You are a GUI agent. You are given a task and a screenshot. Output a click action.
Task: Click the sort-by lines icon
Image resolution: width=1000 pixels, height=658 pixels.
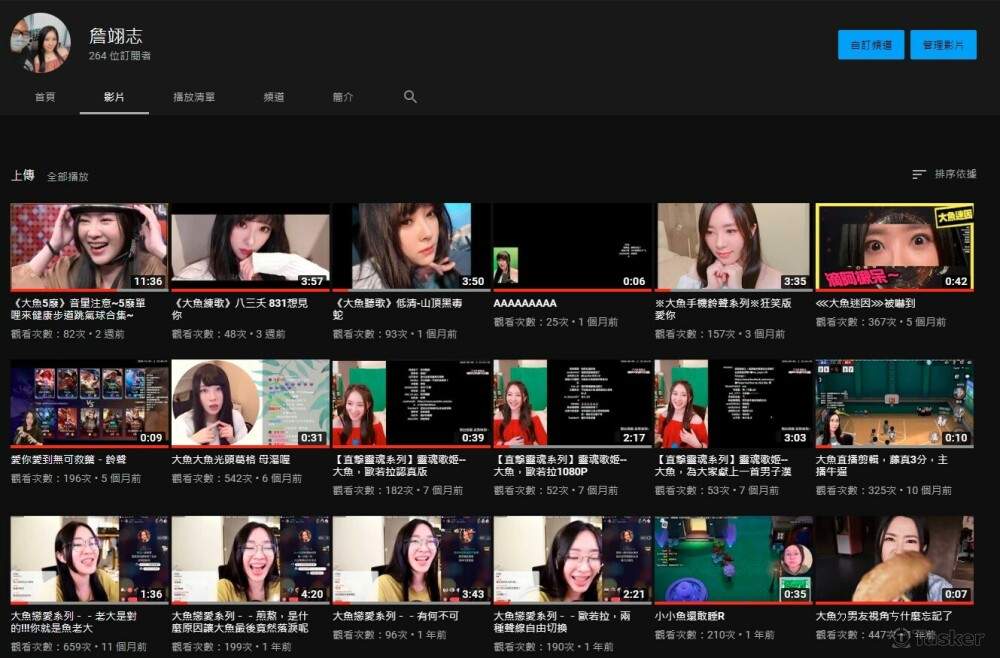tap(919, 174)
